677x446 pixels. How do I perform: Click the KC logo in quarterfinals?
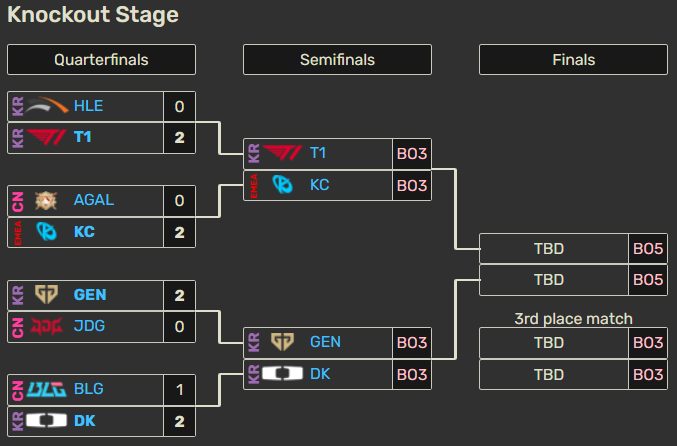(x=46, y=232)
